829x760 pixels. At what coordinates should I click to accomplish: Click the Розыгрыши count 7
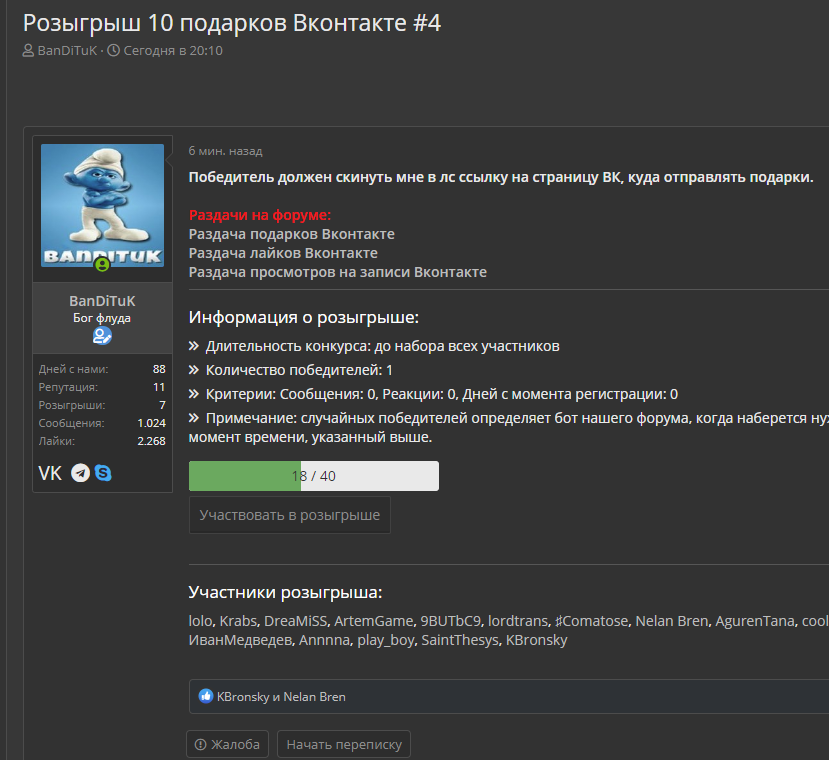tap(162, 405)
